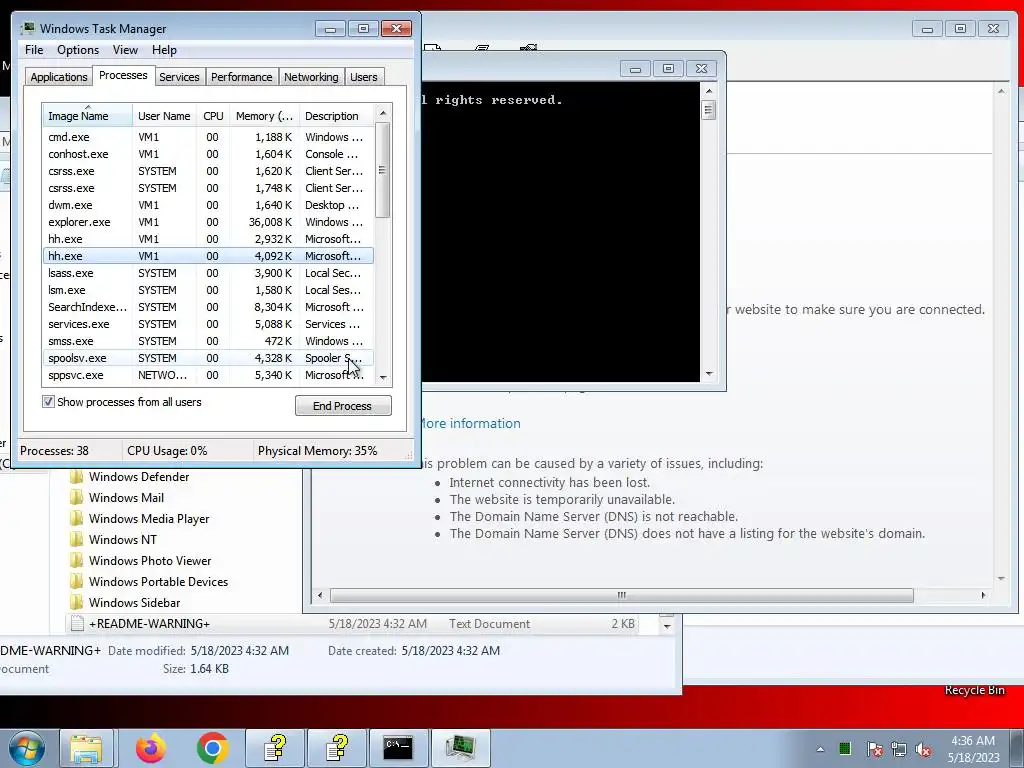Open the muted volume tray icon
Screen dimensions: 1024x768
(x=923, y=749)
